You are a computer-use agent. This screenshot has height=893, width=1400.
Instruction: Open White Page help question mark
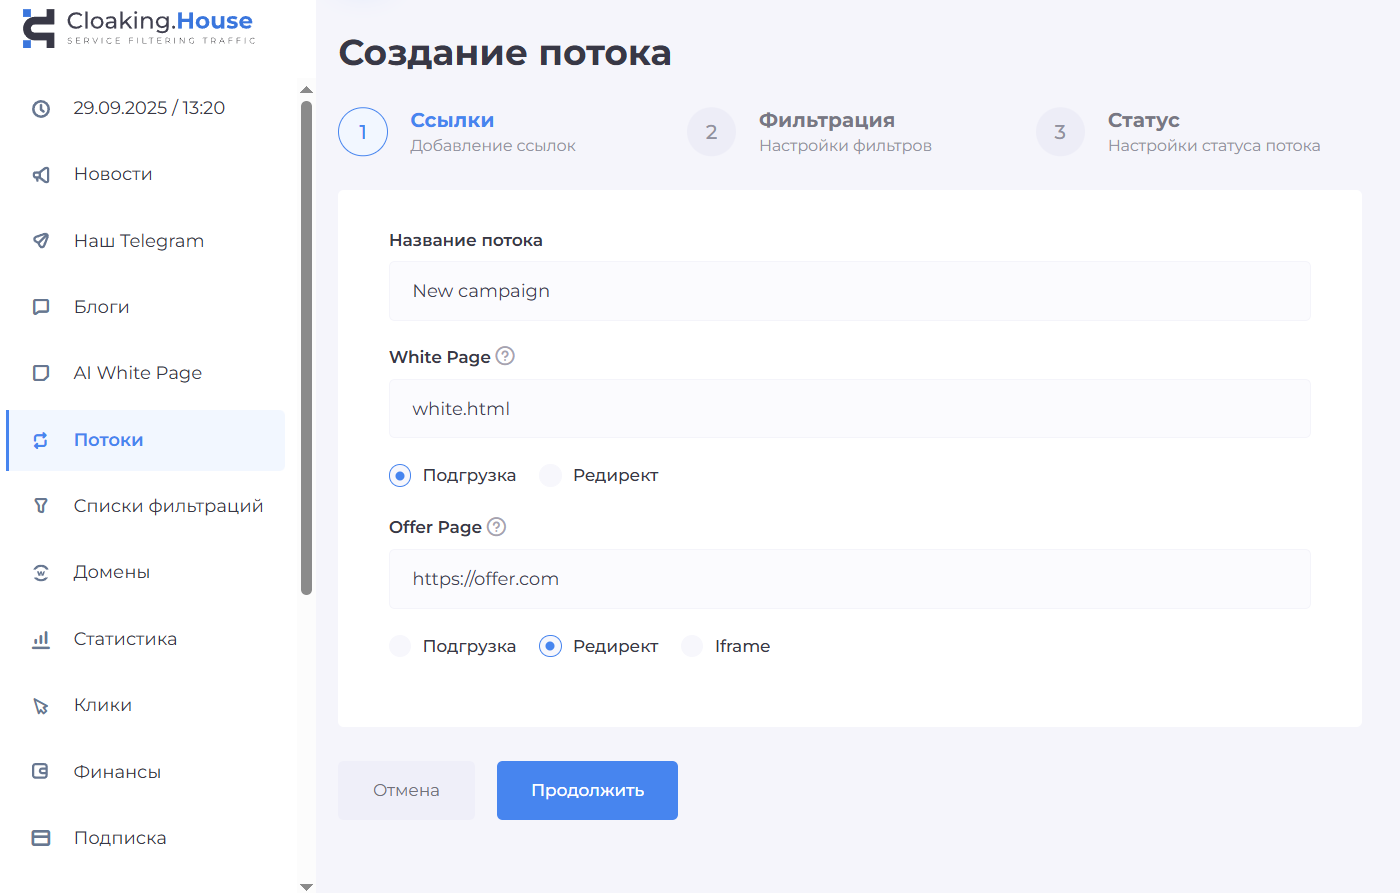click(x=505, y=356)
